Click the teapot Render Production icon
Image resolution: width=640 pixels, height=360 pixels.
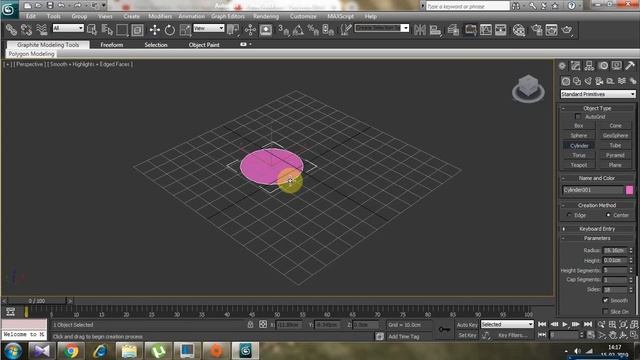point(567,30)
